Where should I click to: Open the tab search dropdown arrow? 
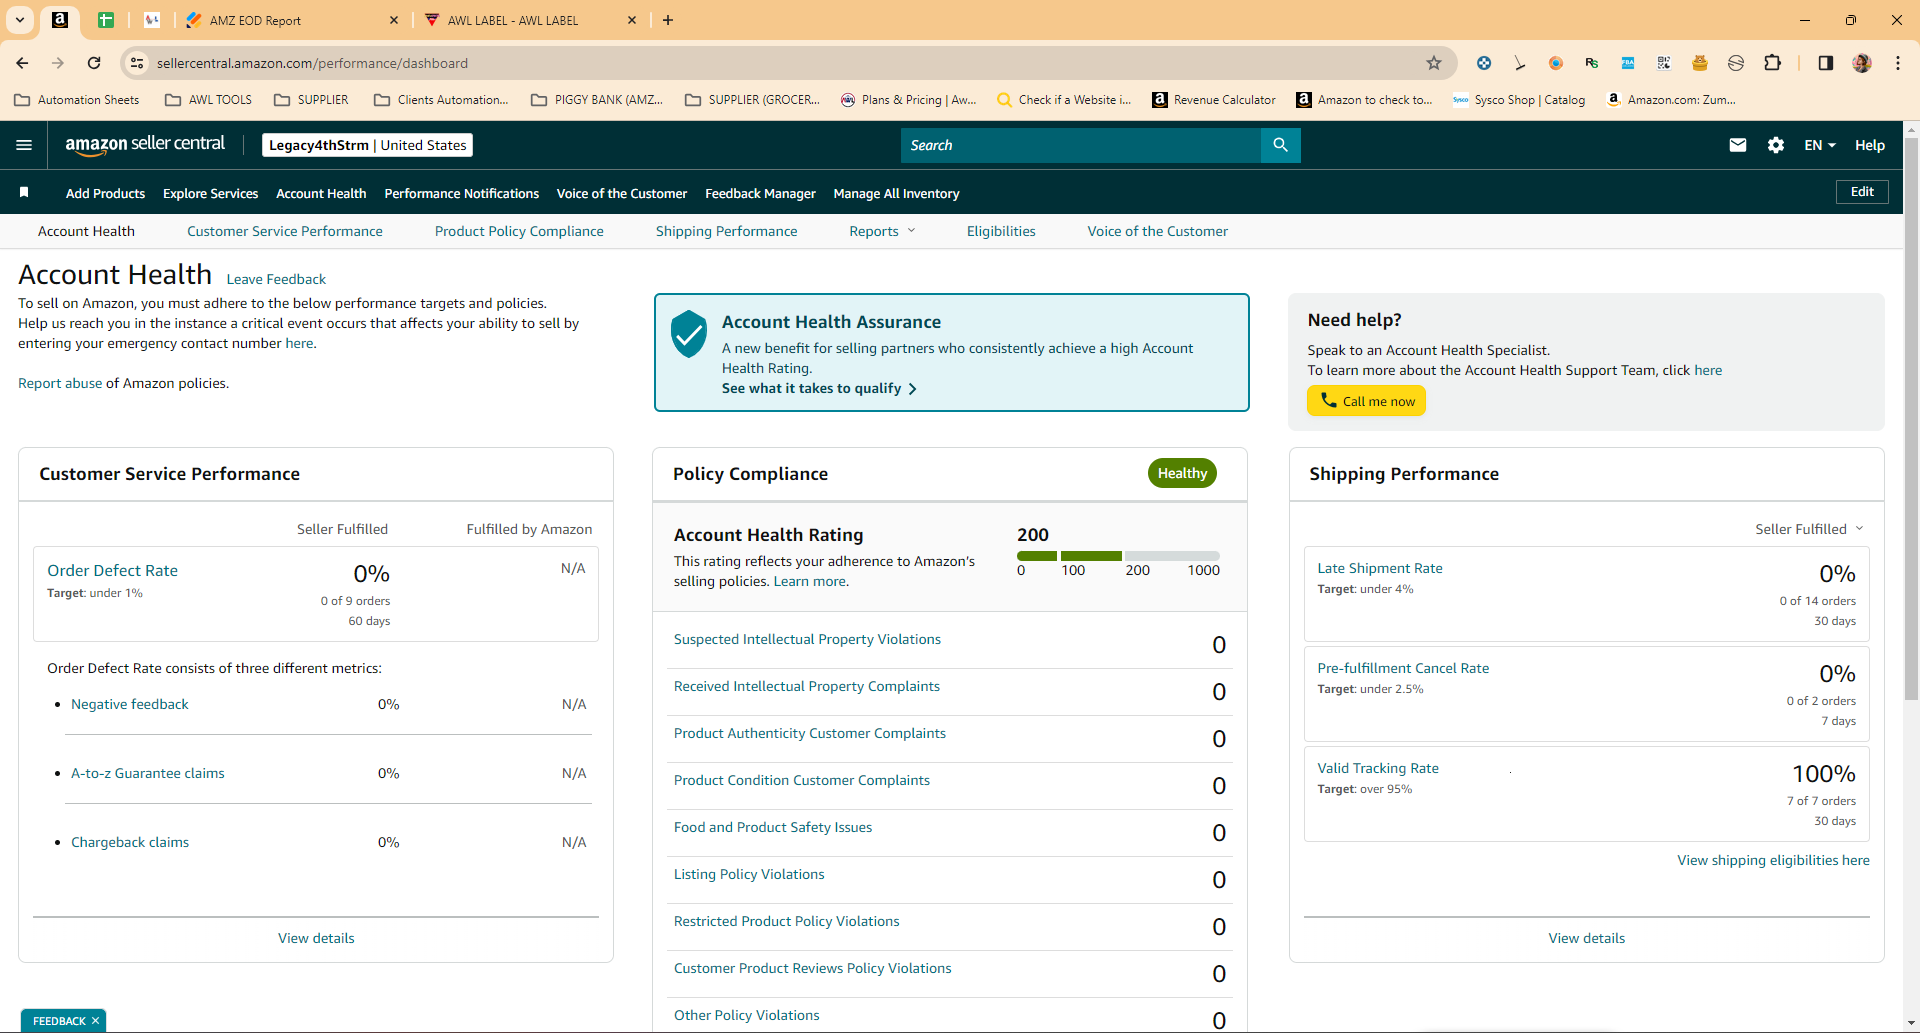pos(20,20)
